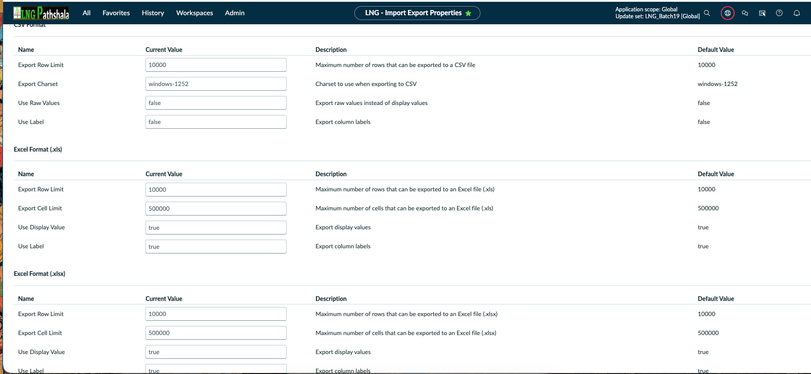The image size is (811, 374).
Task: Edit the CSV Export Row Limit field
Action: [x=216, y=65]
